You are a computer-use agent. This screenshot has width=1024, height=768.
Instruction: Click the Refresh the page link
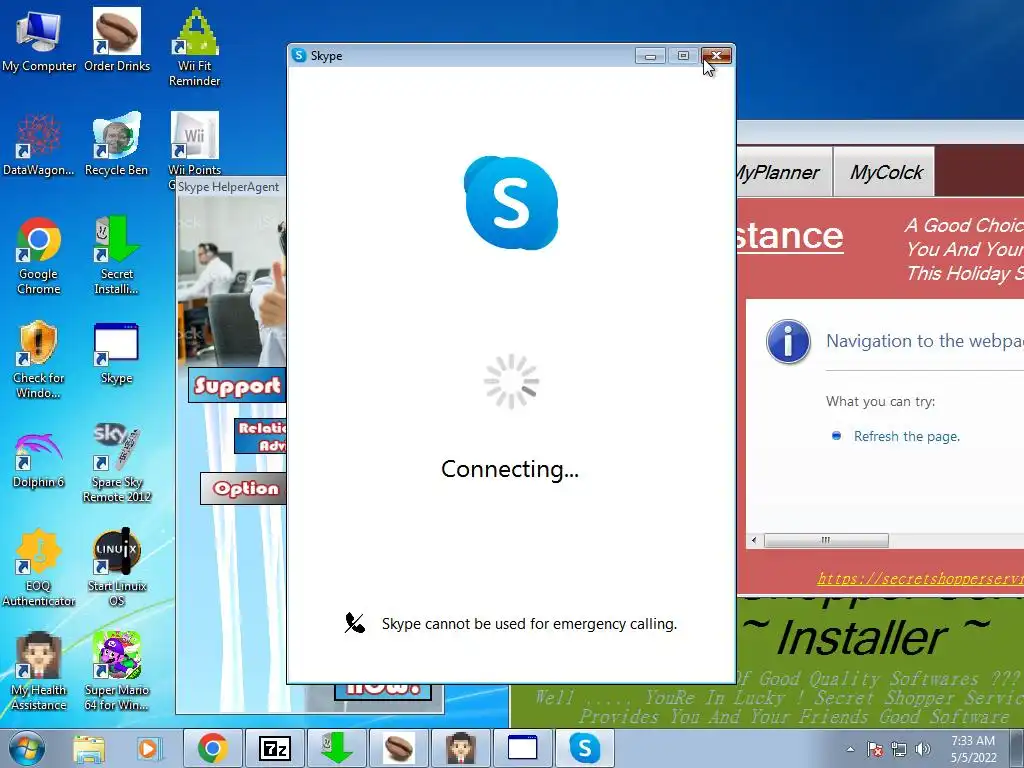(x=906, y=436)
